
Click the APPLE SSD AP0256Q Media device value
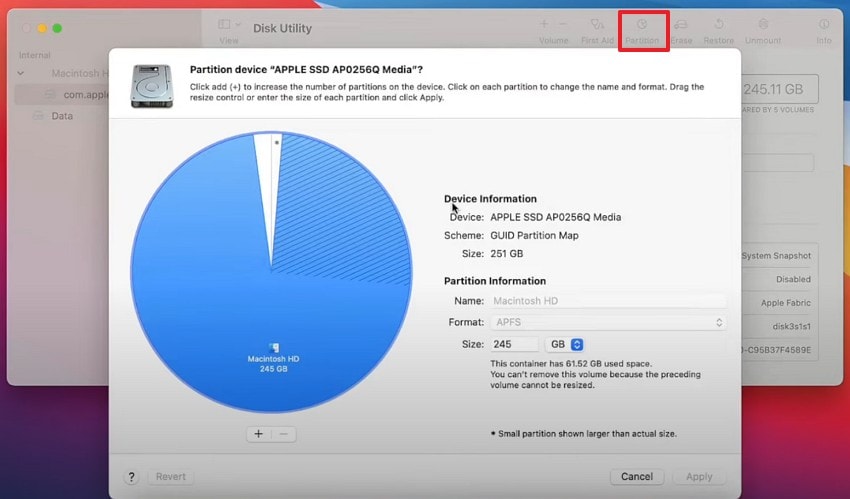(556, 217)
